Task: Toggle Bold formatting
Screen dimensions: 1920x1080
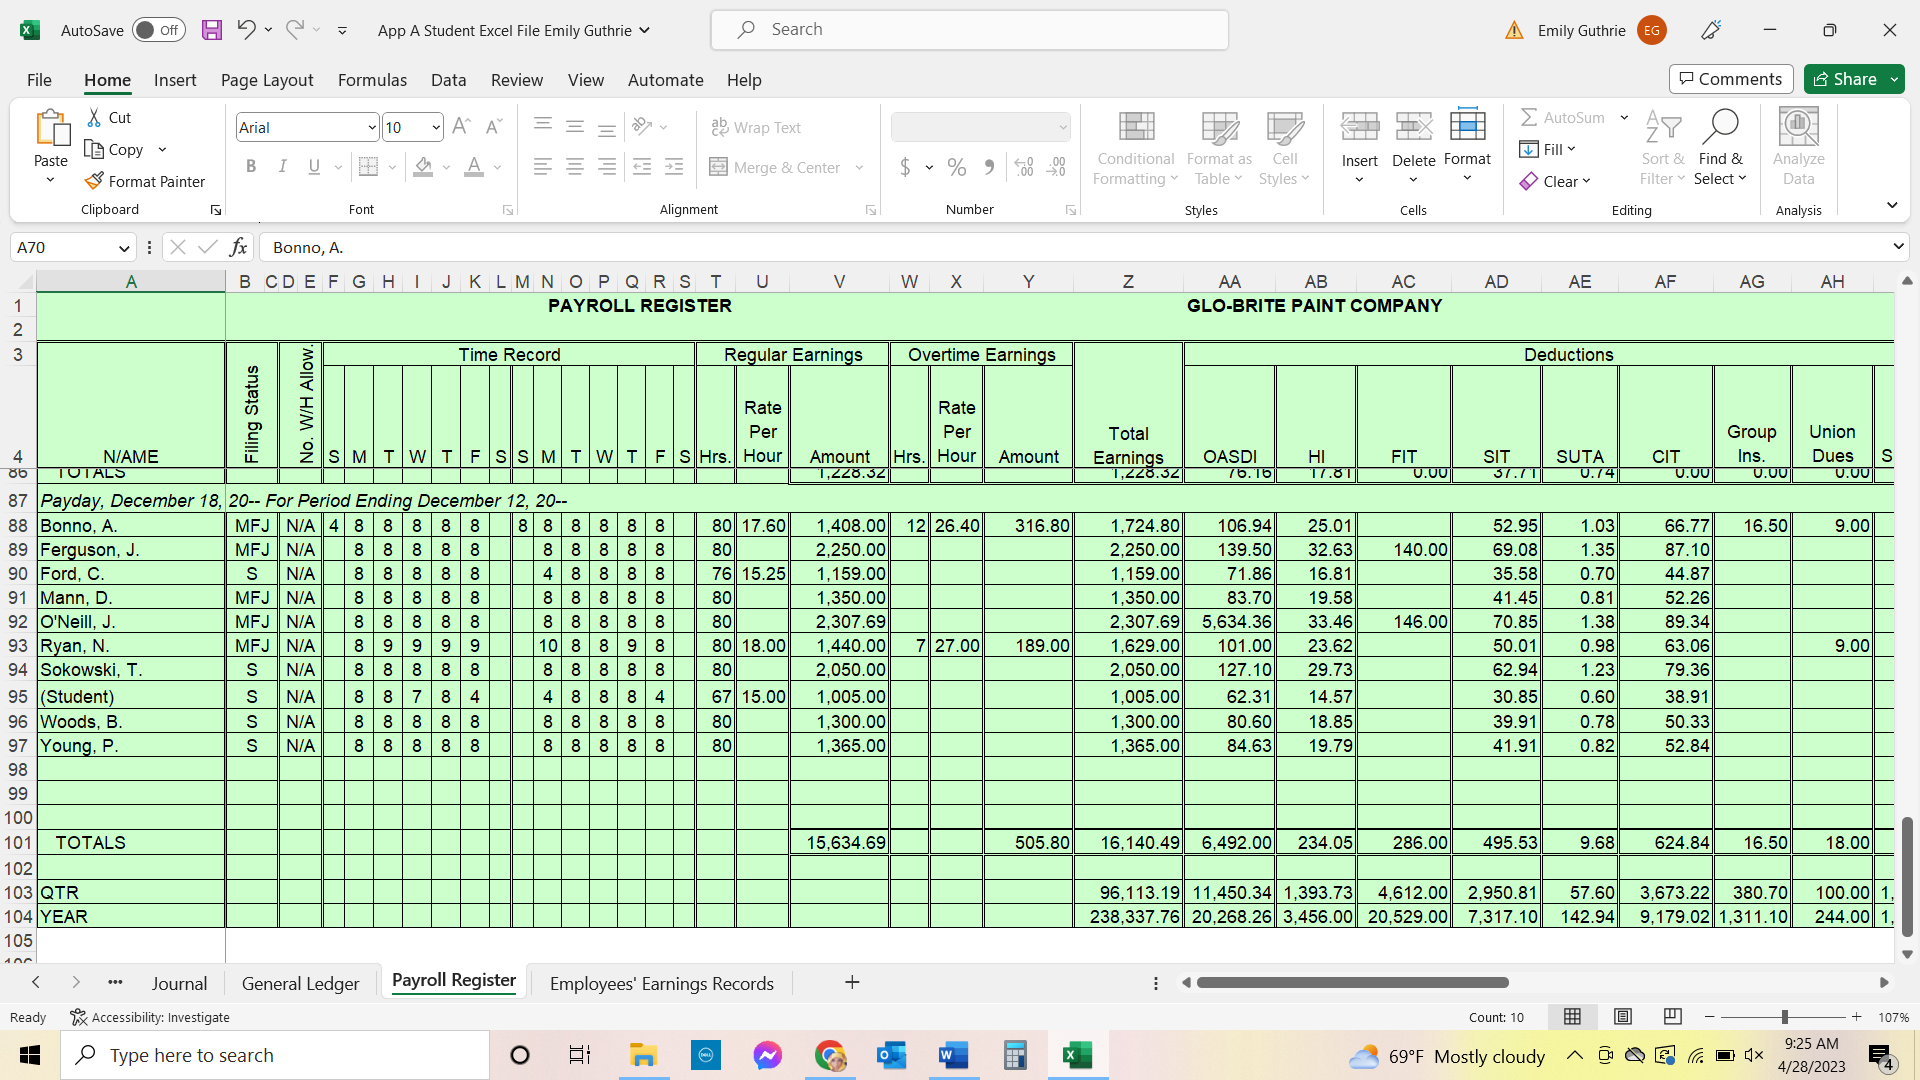Action: click(x=251, y=167)
